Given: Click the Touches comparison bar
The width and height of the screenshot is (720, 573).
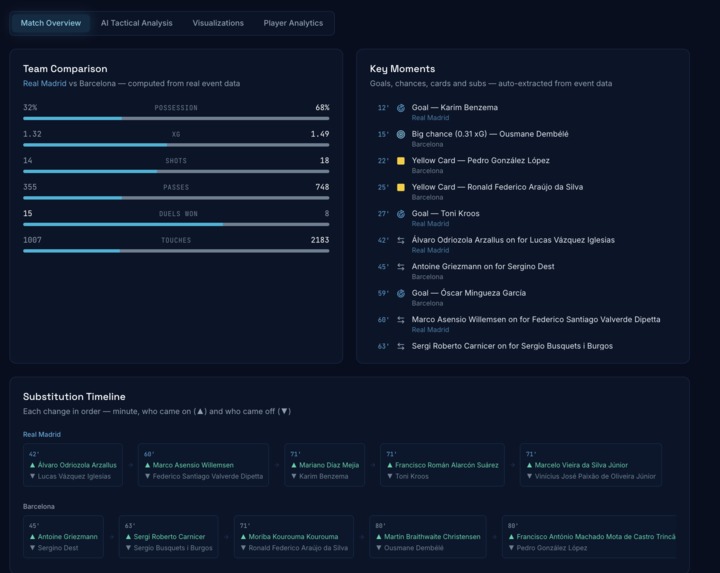Looking at the screenshot, I should pyautogui.click(x=176, y=251).
